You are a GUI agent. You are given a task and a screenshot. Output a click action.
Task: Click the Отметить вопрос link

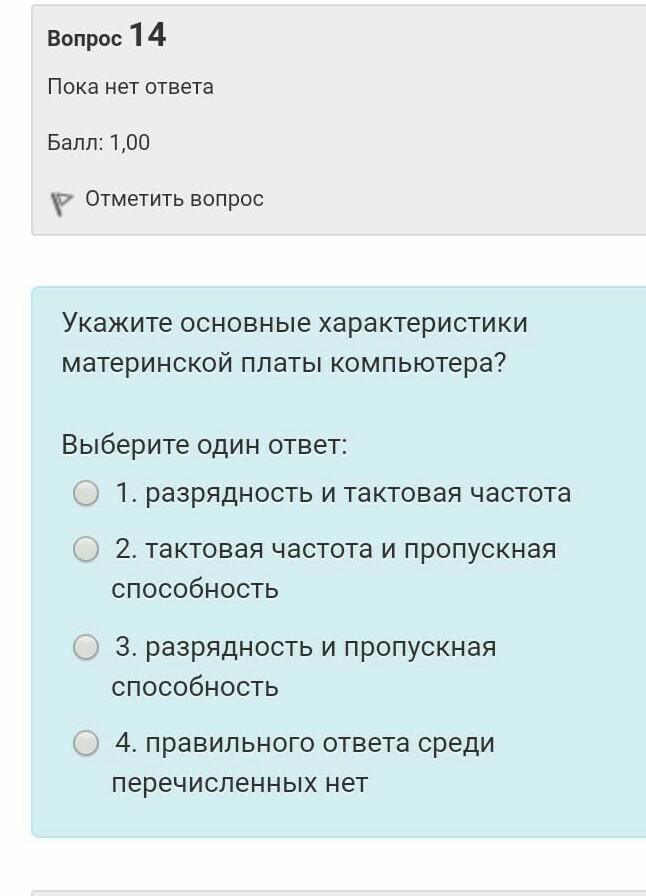coord(174,199)
